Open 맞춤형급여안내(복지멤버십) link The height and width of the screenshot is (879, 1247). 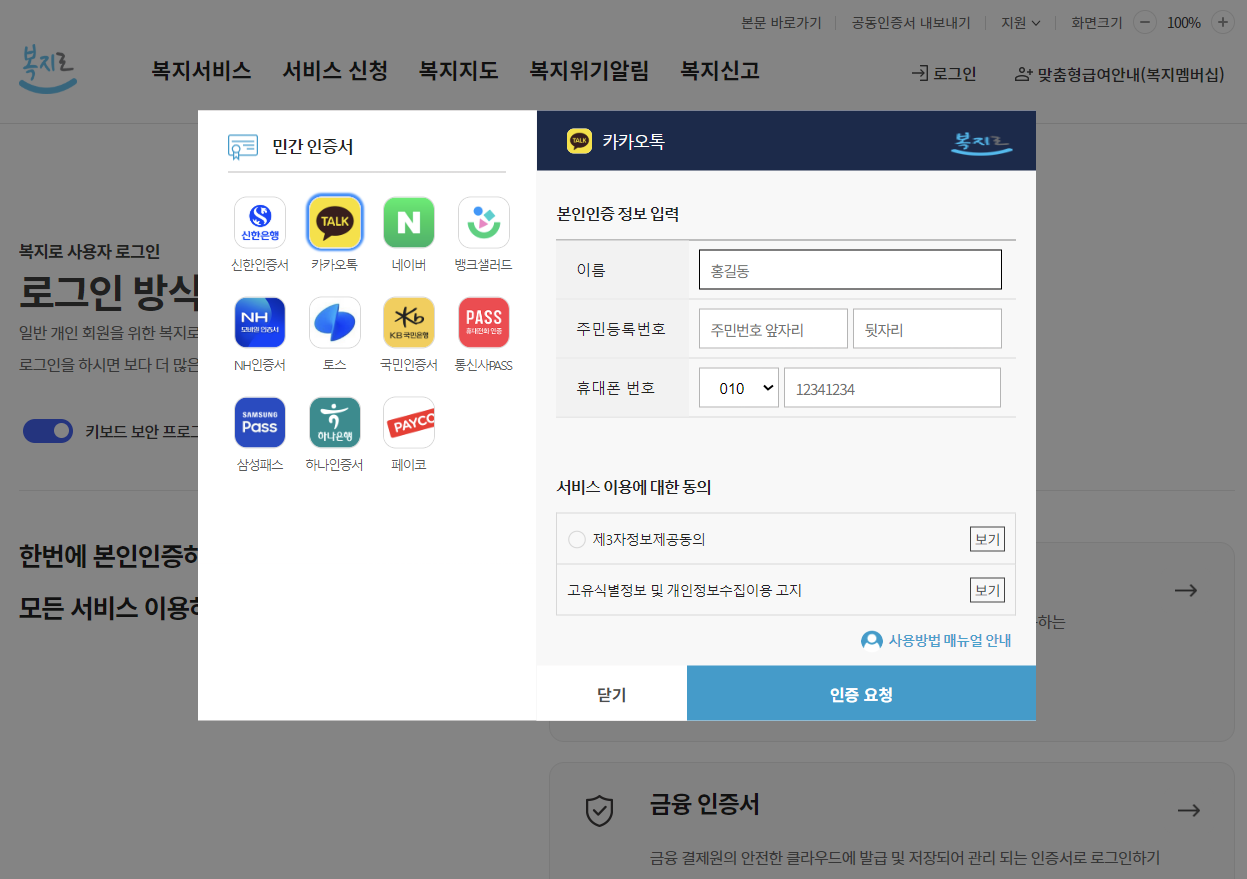[1119, 74]
